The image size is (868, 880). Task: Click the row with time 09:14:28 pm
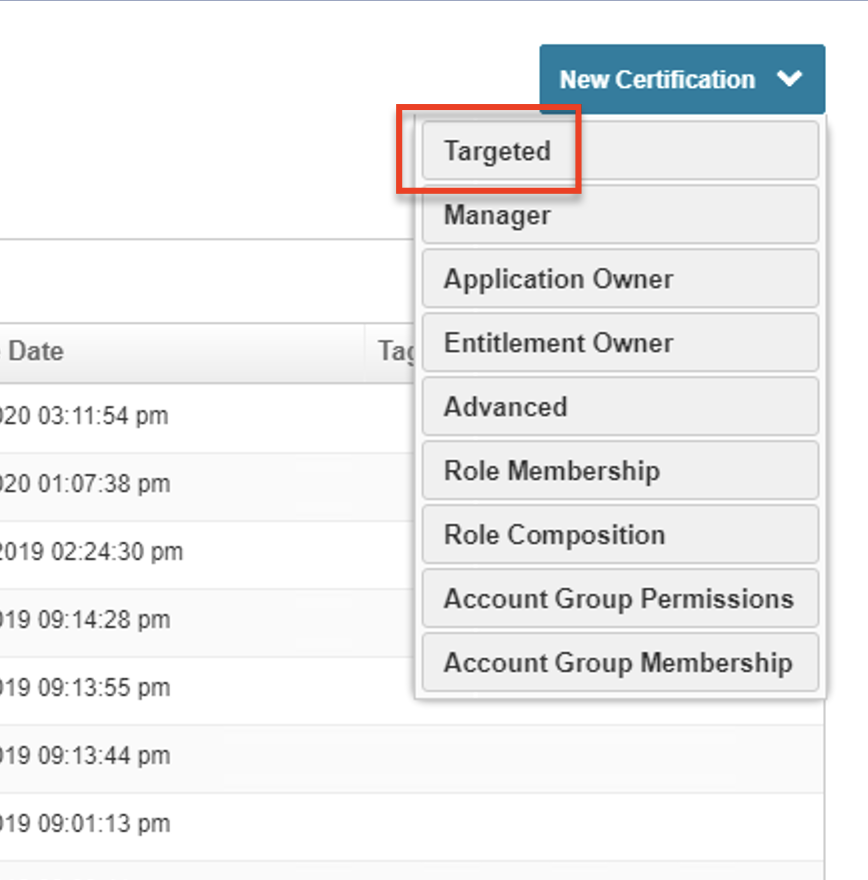coord(85,620)
